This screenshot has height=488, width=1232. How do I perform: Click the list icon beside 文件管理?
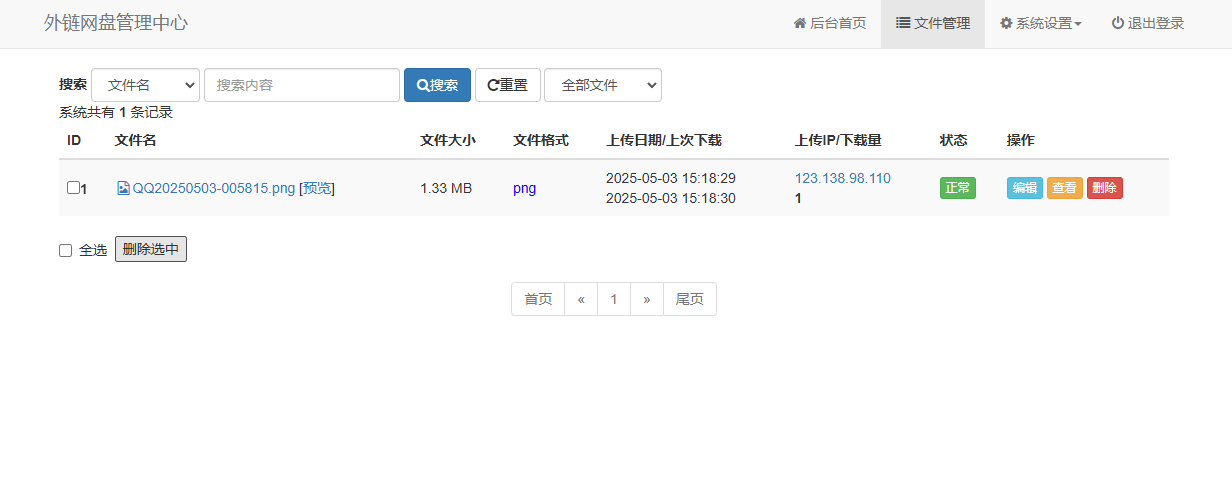tap(903, 23)
